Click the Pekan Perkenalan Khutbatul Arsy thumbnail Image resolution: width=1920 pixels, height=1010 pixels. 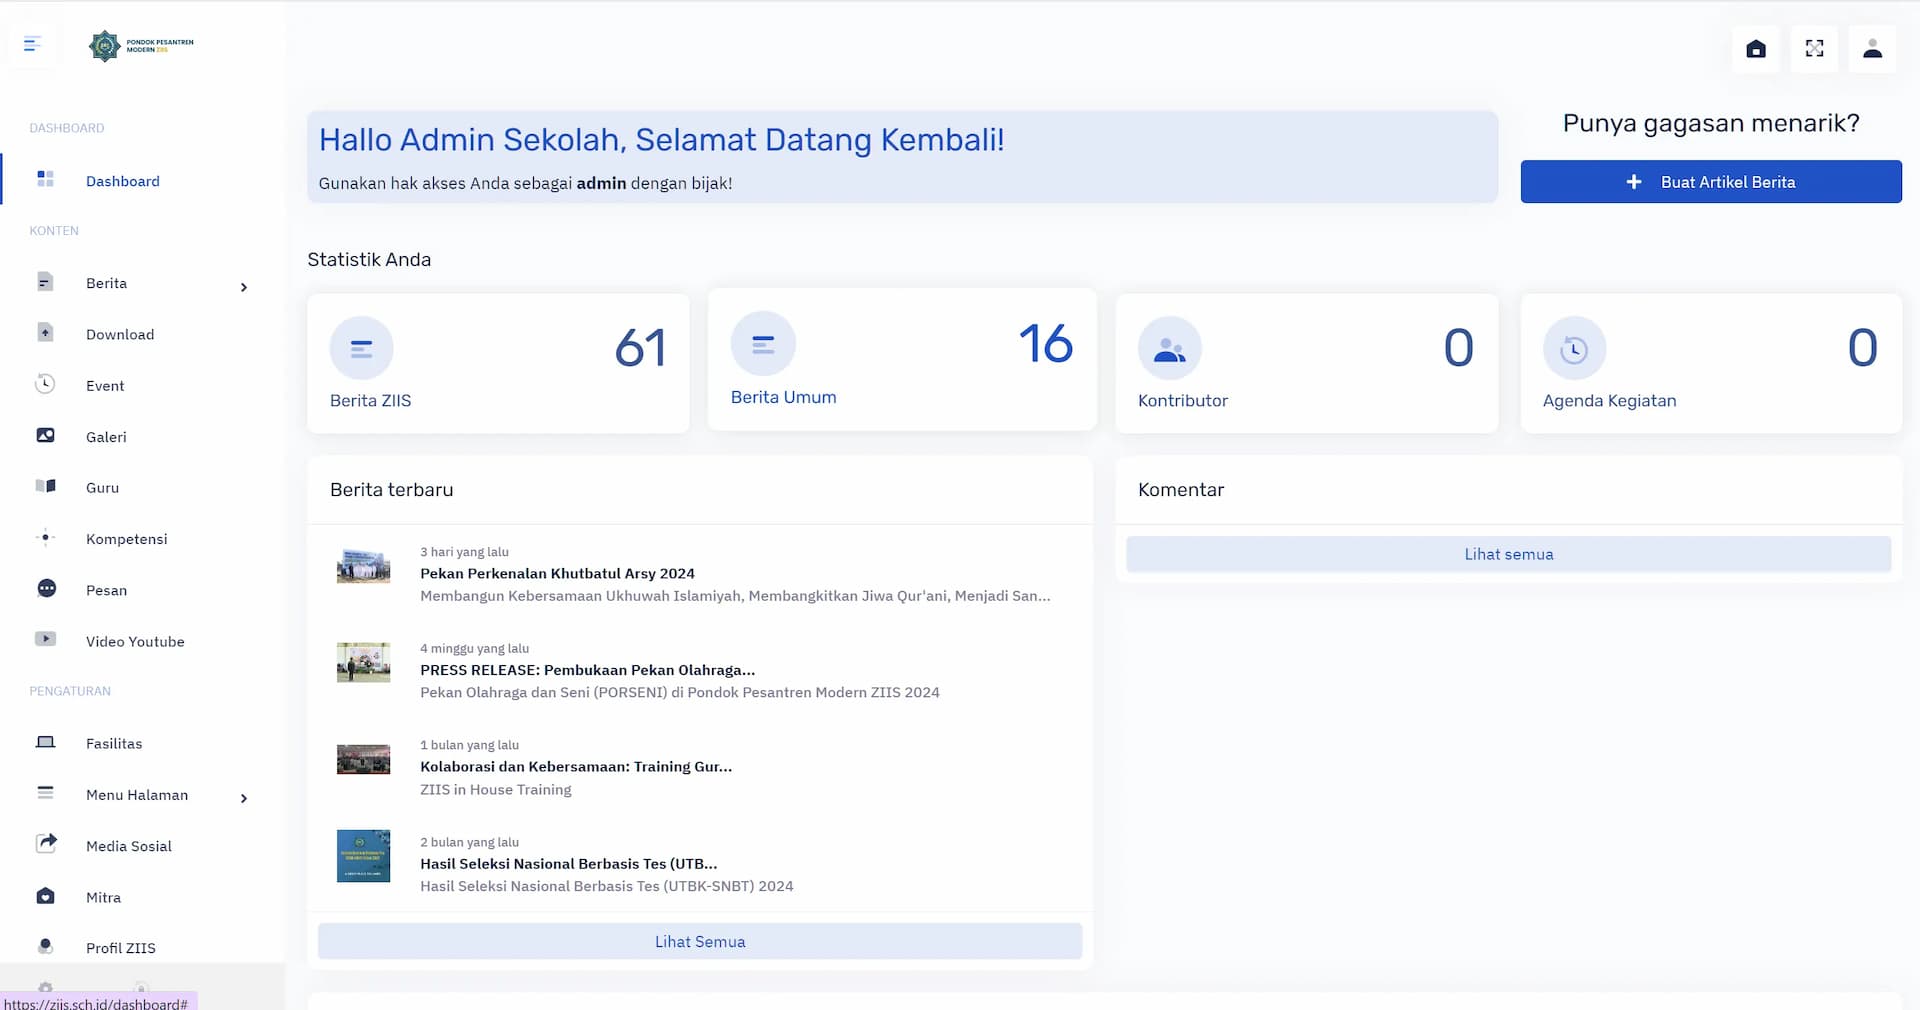point(363,566)
